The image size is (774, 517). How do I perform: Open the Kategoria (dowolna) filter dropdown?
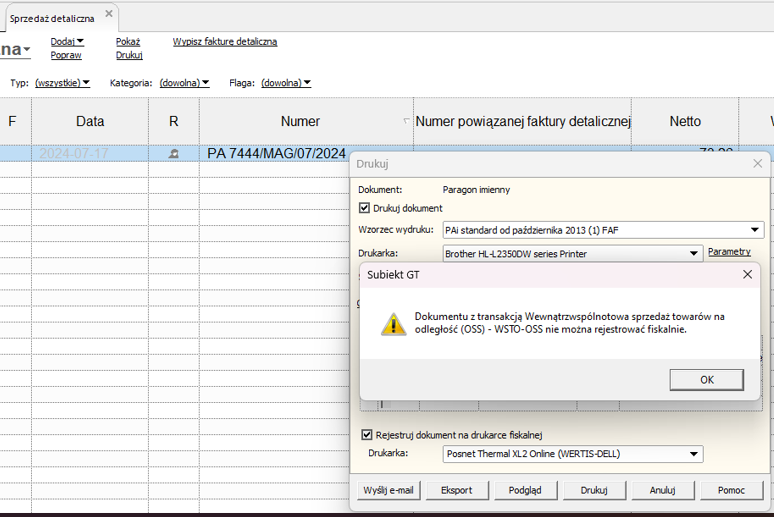[184, 82]
